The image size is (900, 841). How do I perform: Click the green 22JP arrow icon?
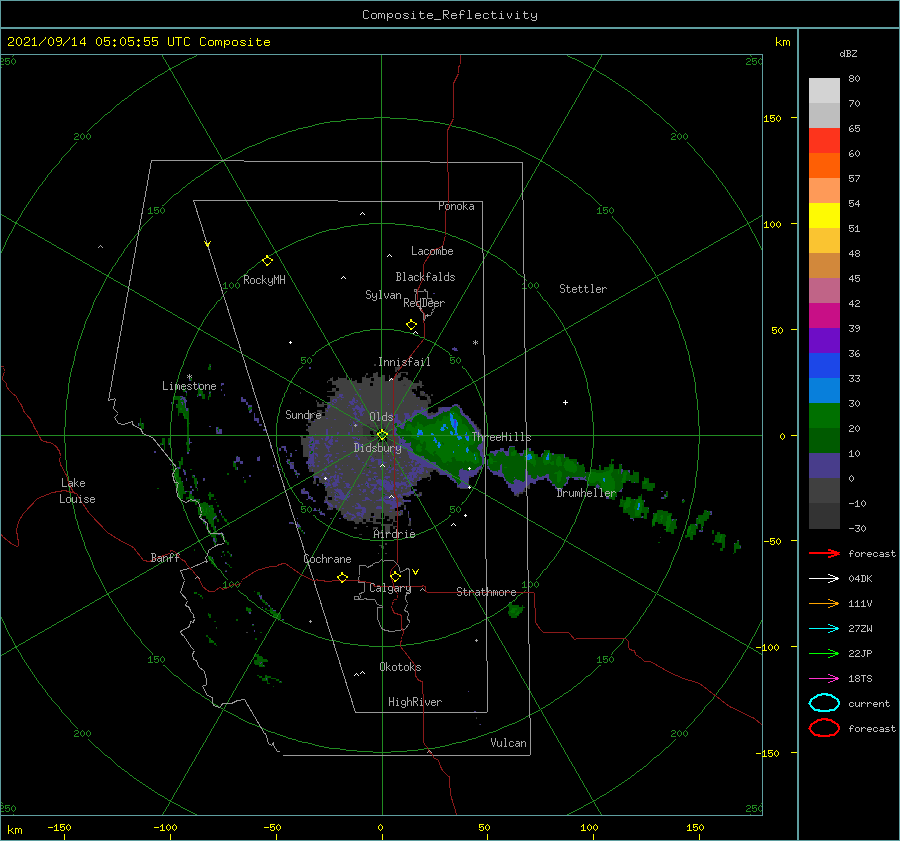[824, 653]
